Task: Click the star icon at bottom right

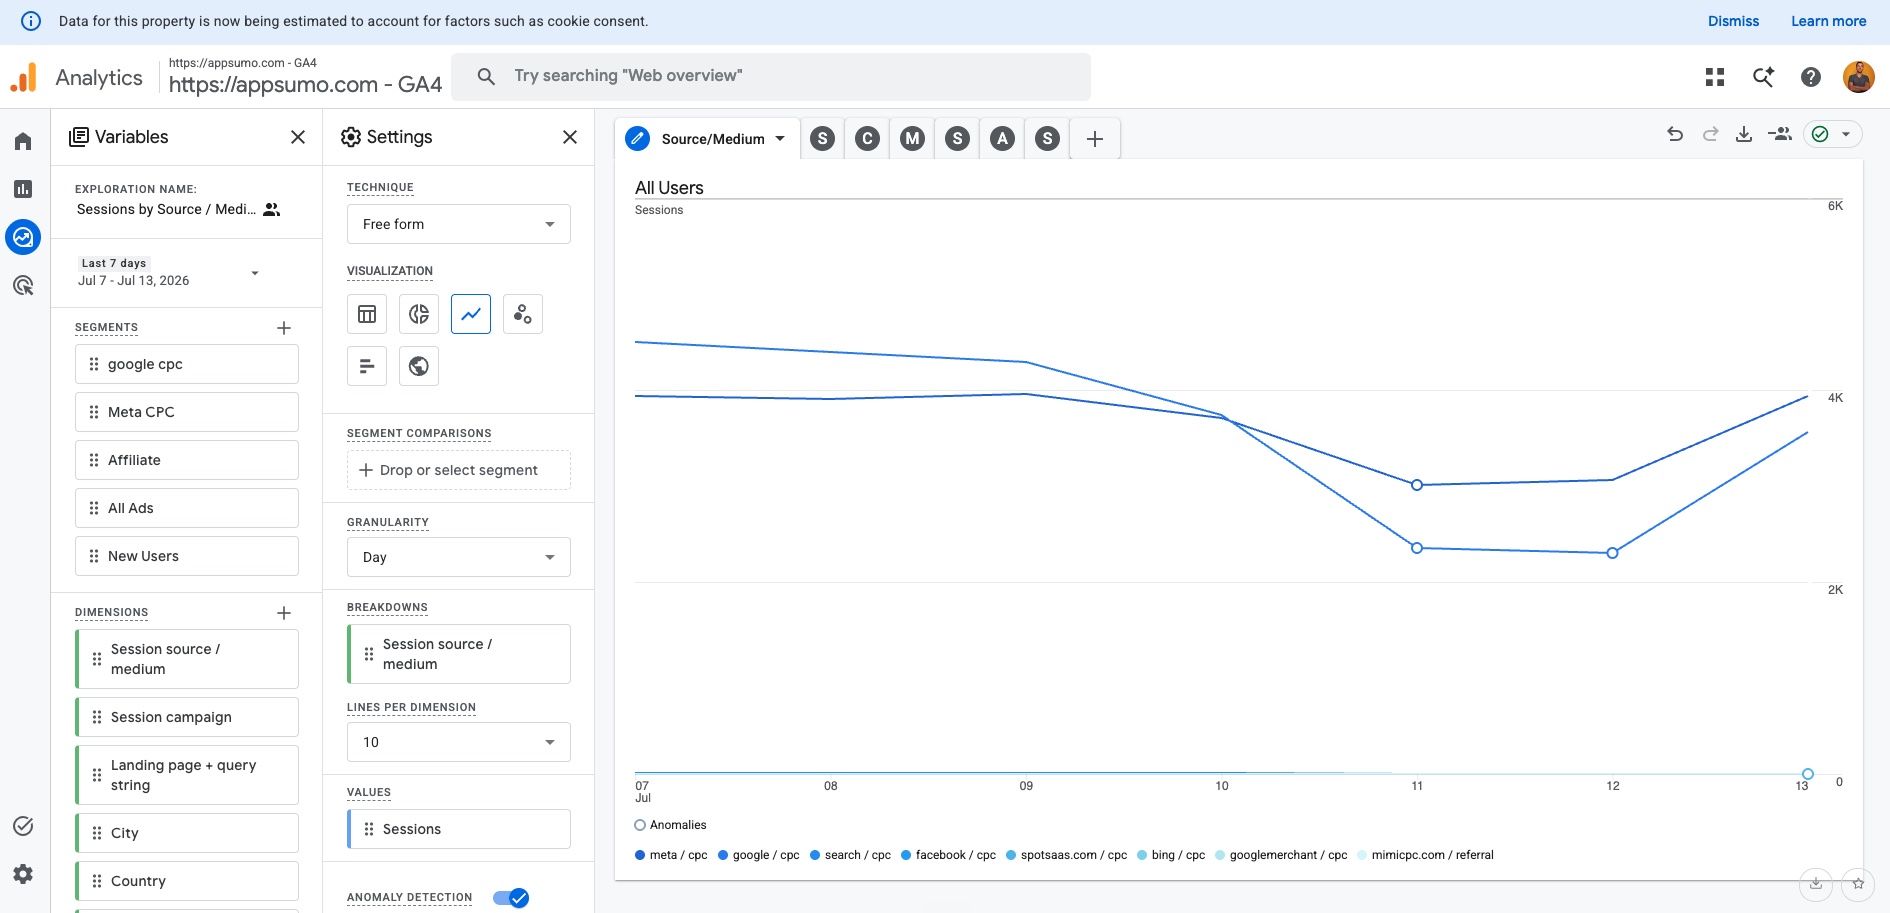Action: (x=1857, y=884)
